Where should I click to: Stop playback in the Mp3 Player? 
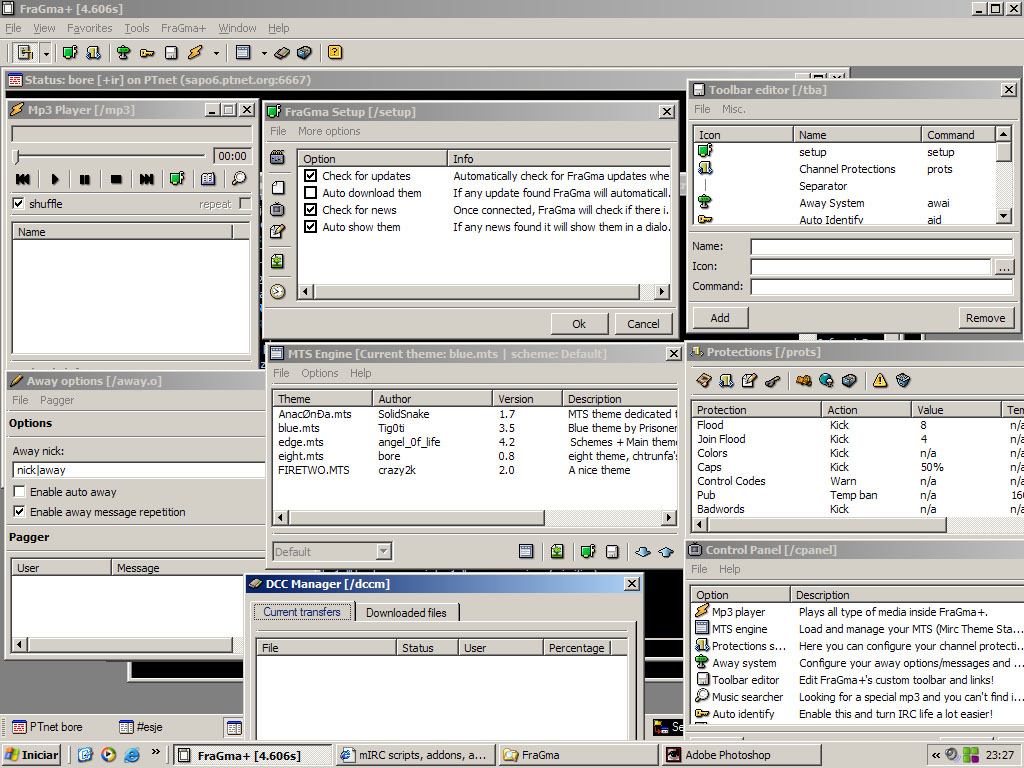pos(116,179)
